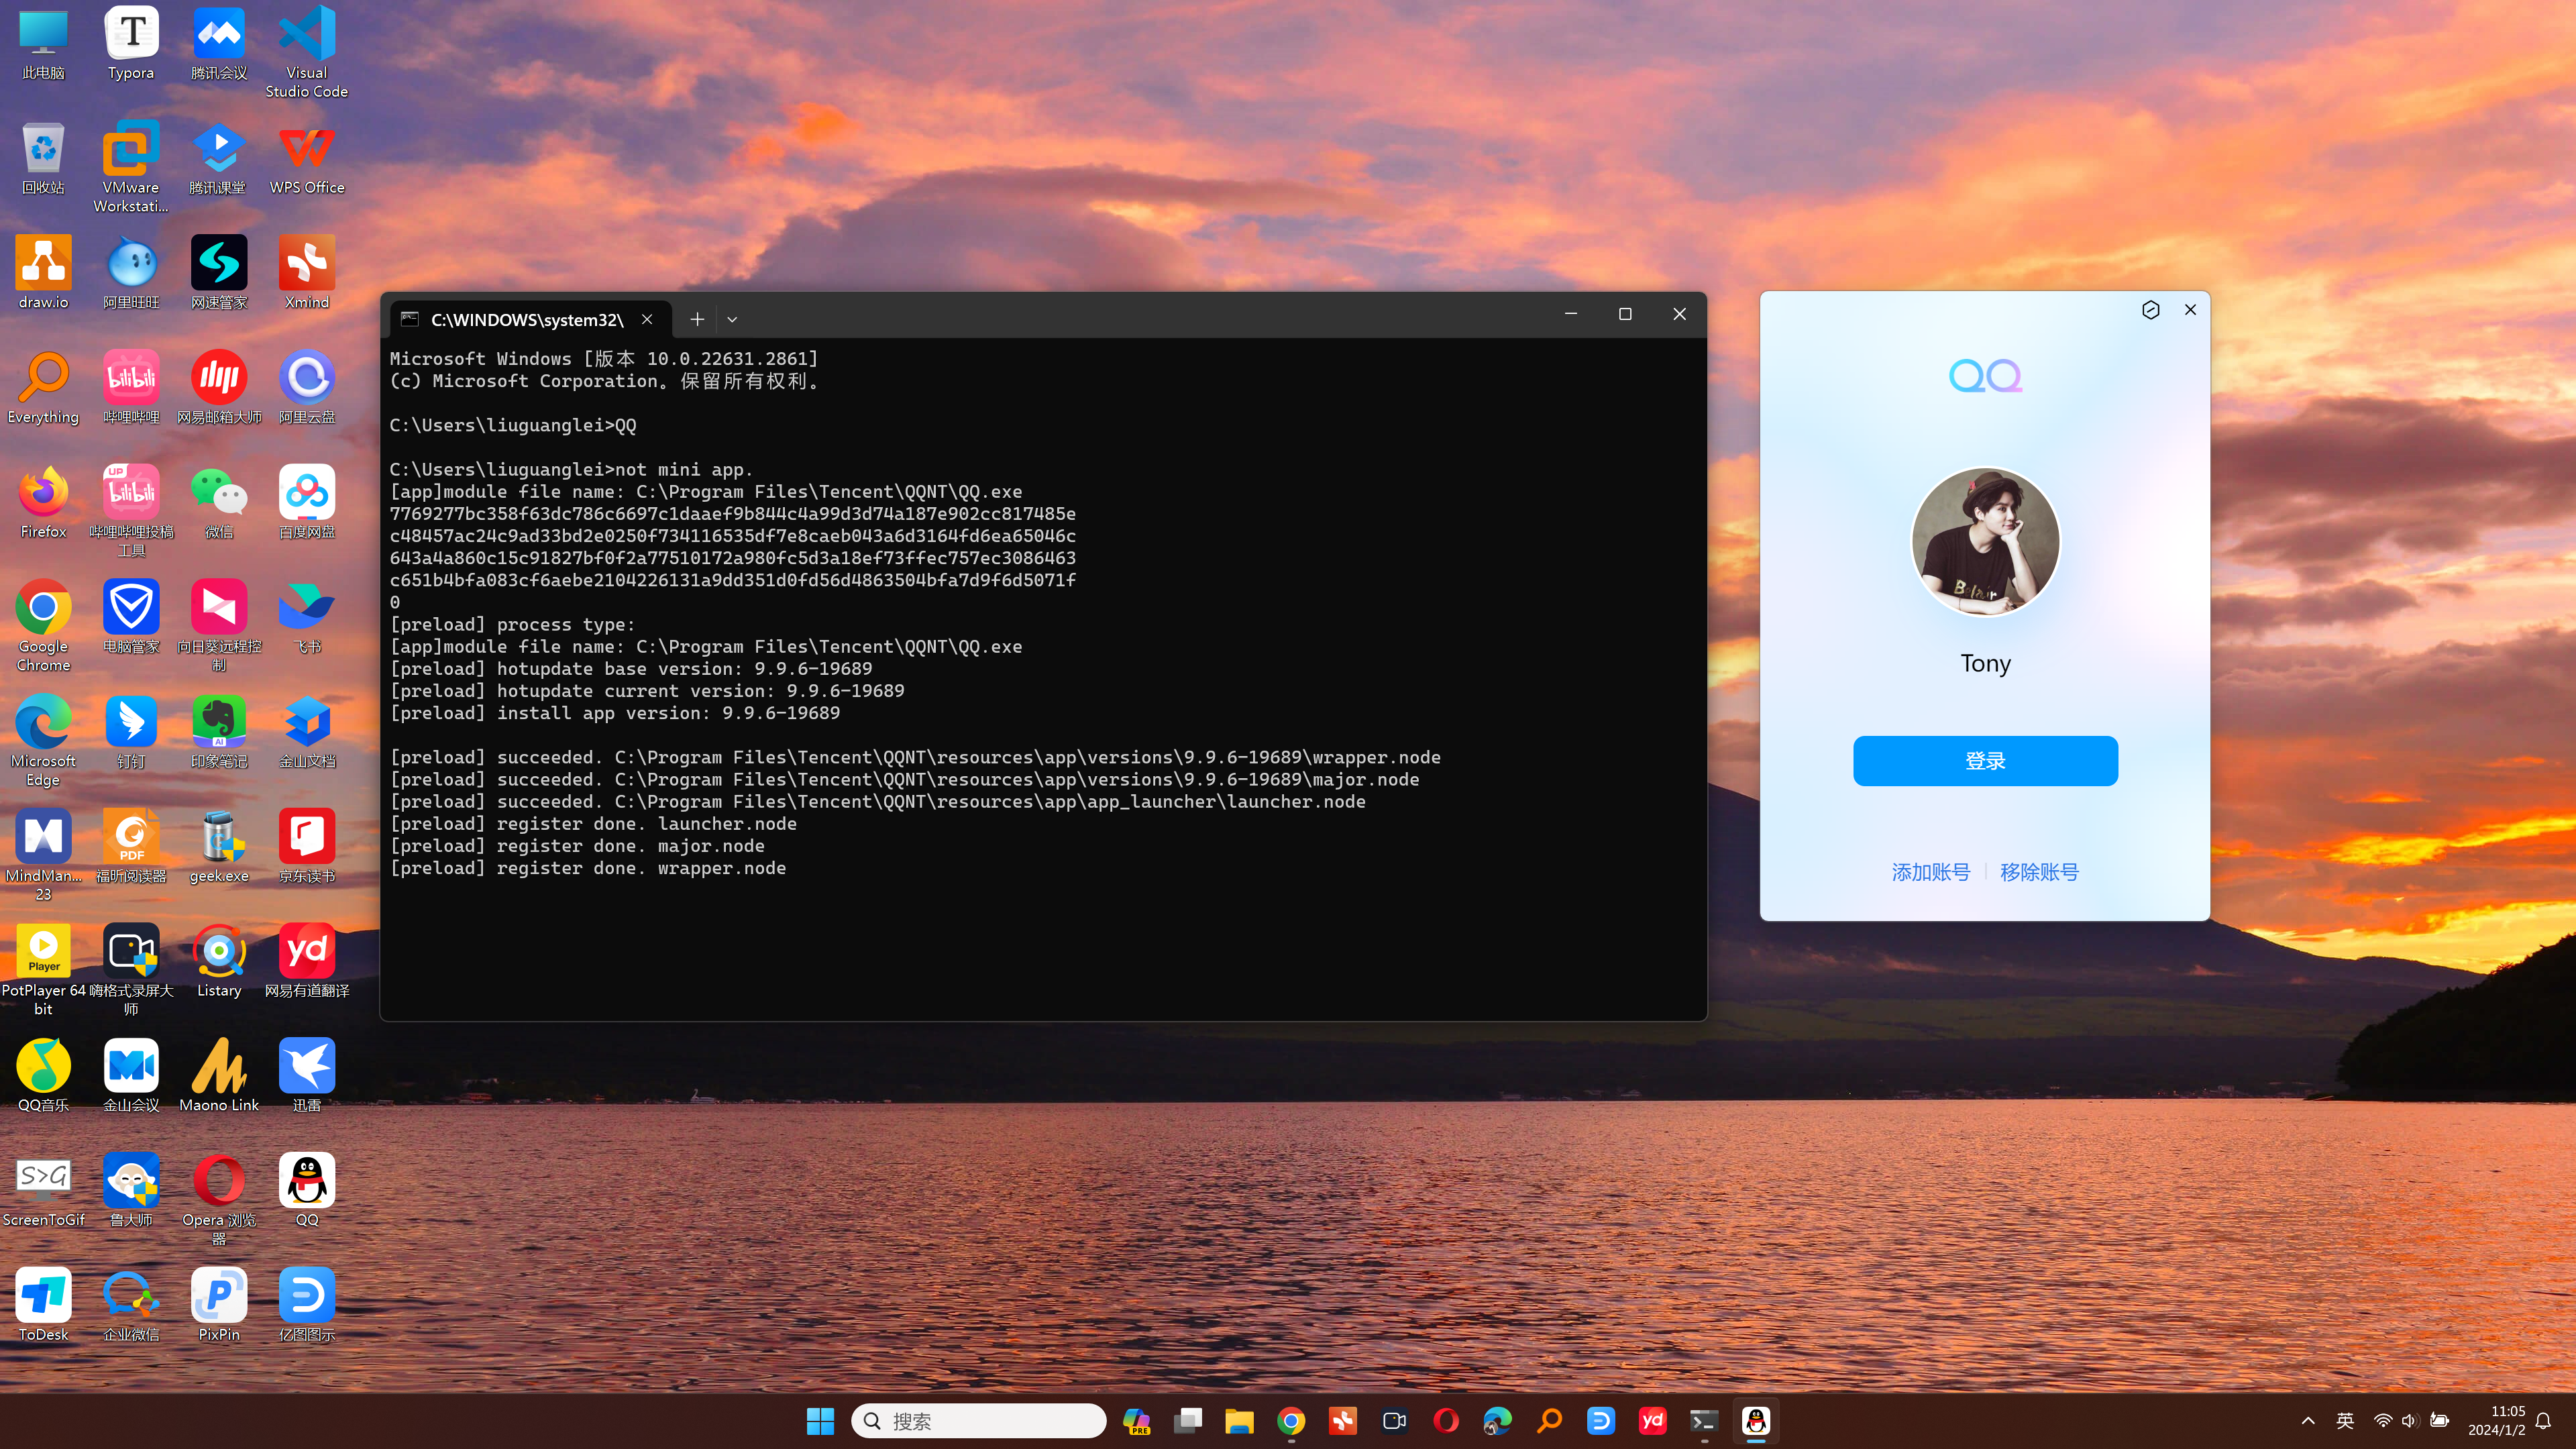Expand terminal profile dropdown chevron

tap(732, 319)
